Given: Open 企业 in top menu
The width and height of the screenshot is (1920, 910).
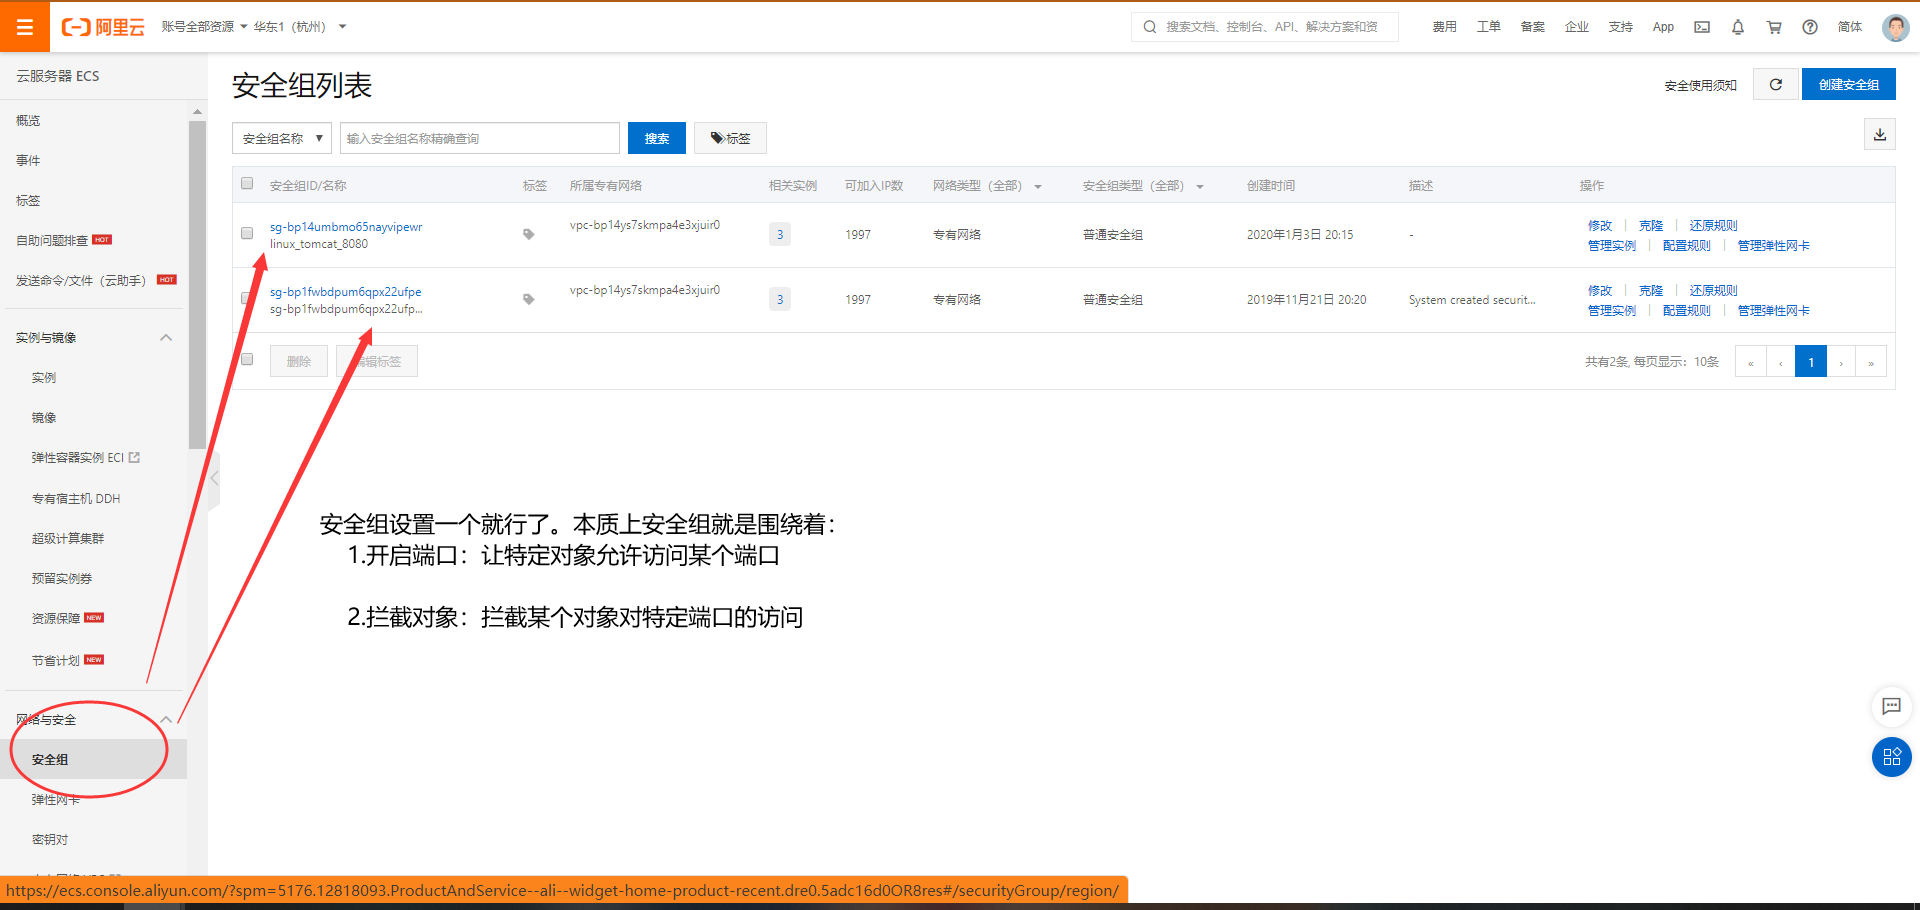Looking at the screenshot, I should 1576,27.
